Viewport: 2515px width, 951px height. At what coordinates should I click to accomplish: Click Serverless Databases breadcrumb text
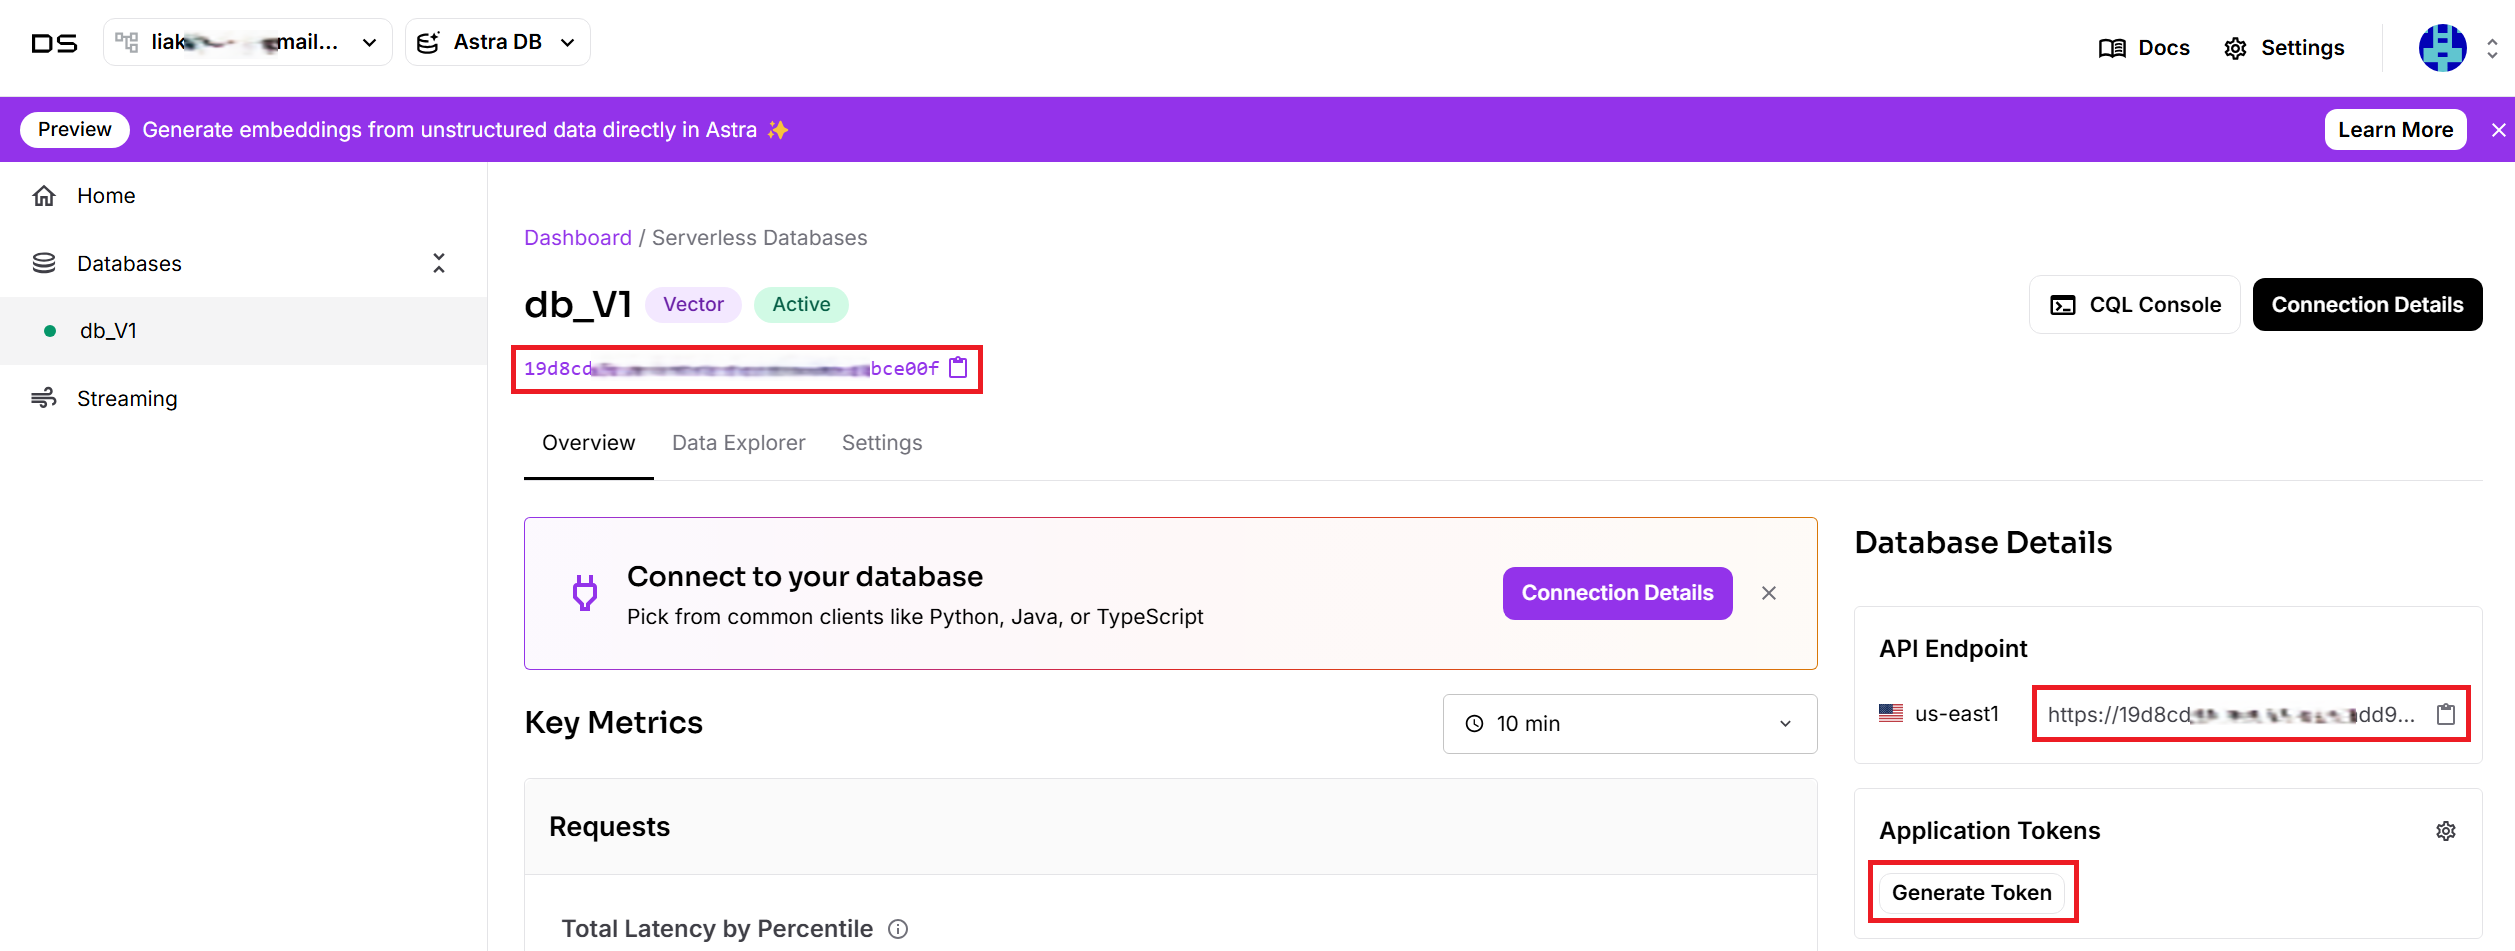759,238
